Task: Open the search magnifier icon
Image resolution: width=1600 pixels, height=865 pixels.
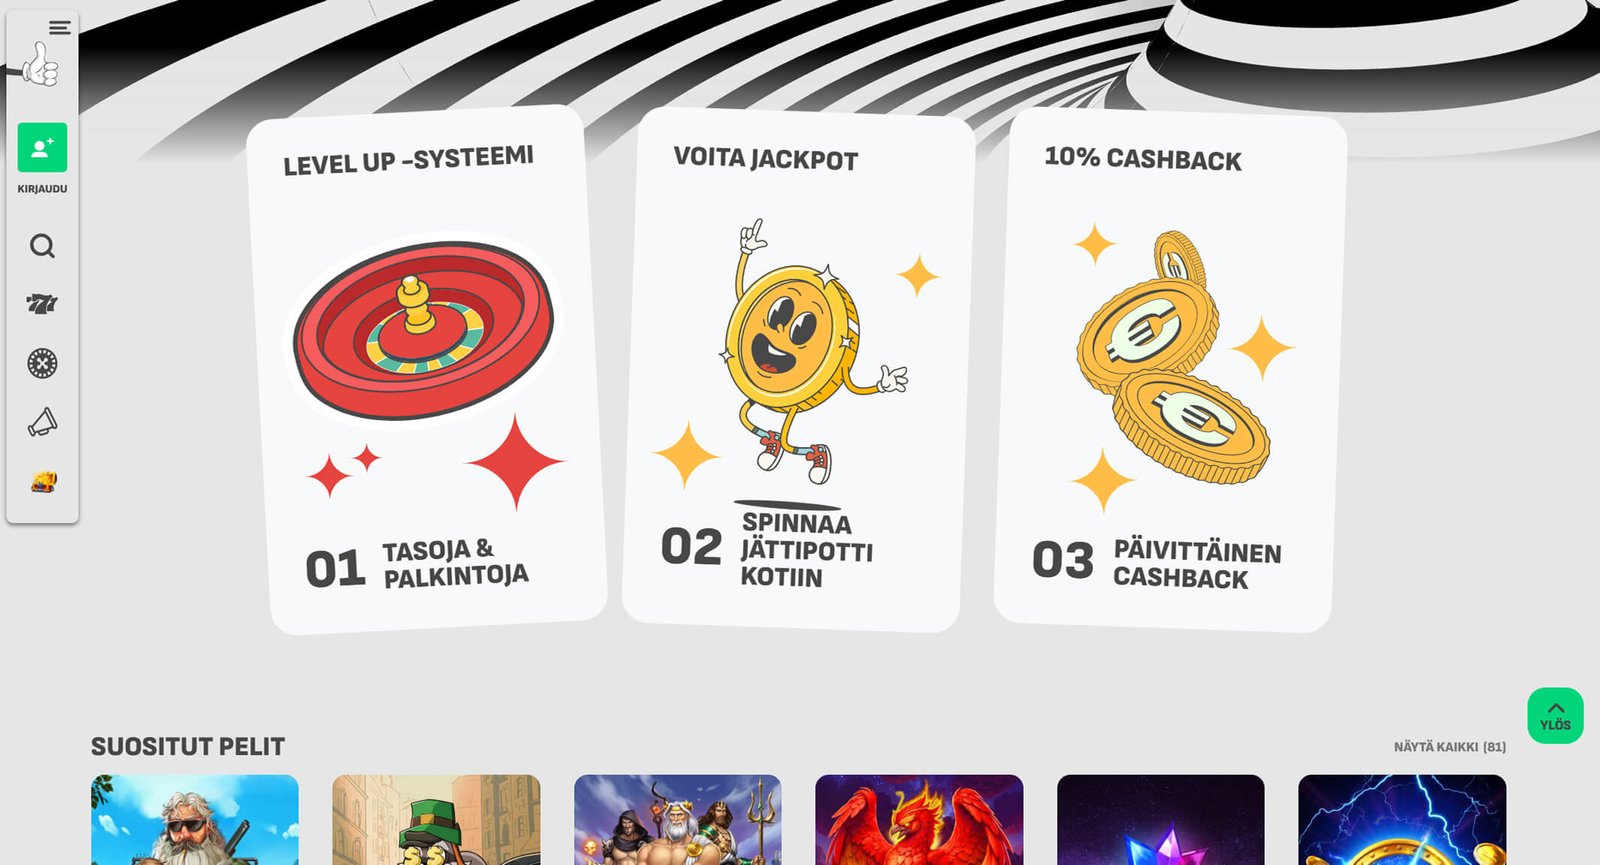Action: pyautogui.click(x=42, y=246)
